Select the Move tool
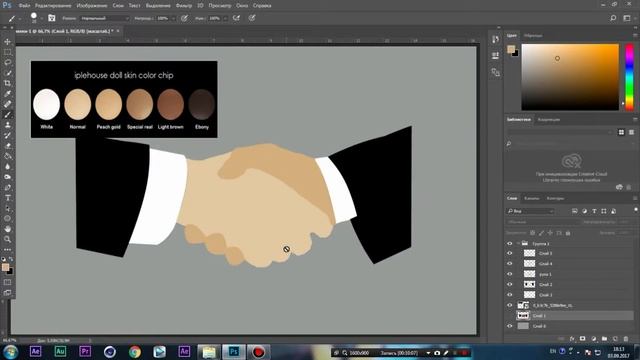The image size is (640, 360). coord(7,42)
